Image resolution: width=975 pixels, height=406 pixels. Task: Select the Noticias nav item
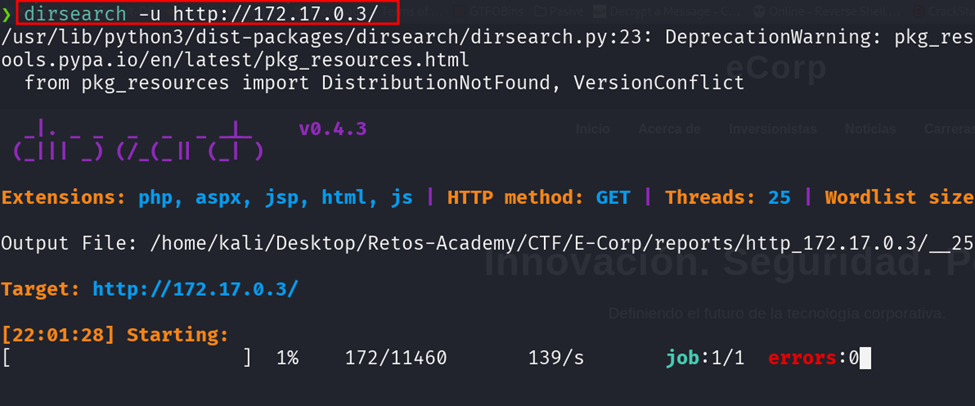pyautogui.click(x=869, y=129)
